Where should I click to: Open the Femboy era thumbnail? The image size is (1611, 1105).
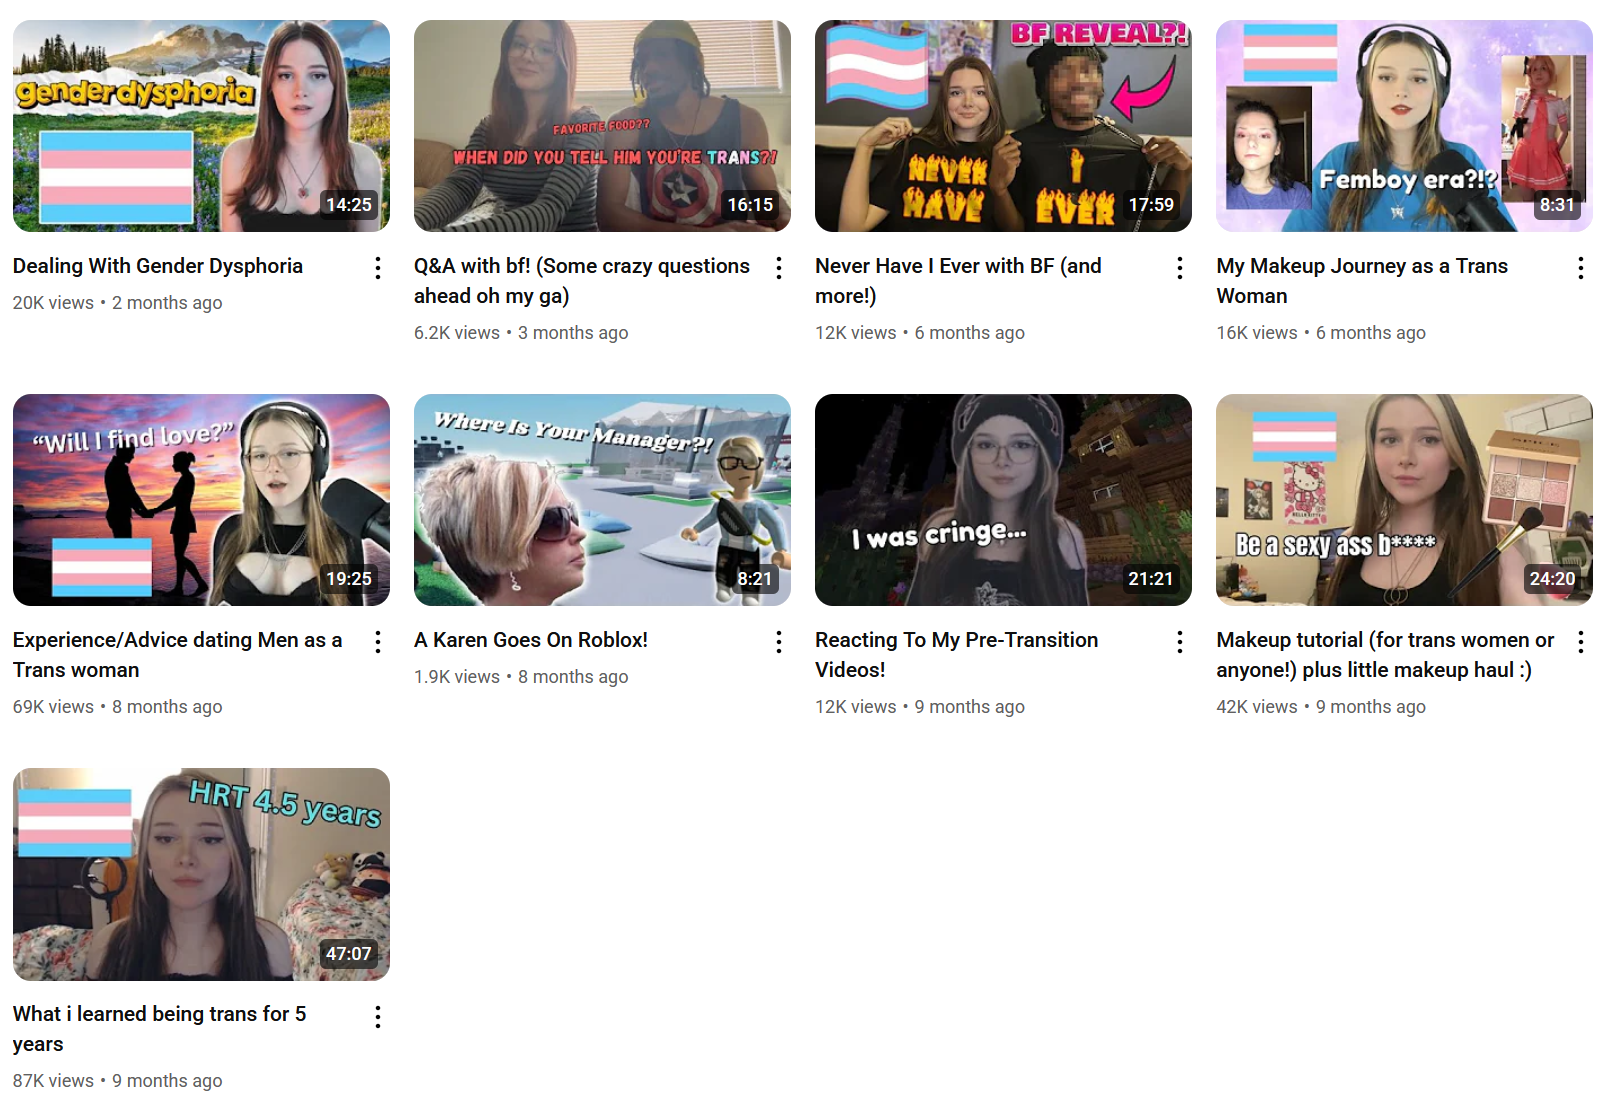pyautogui.click(x=1404, y=126)
